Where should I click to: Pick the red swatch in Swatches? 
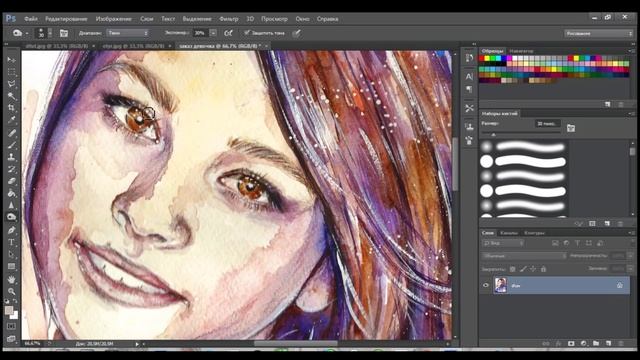click(x=482, y=58)
